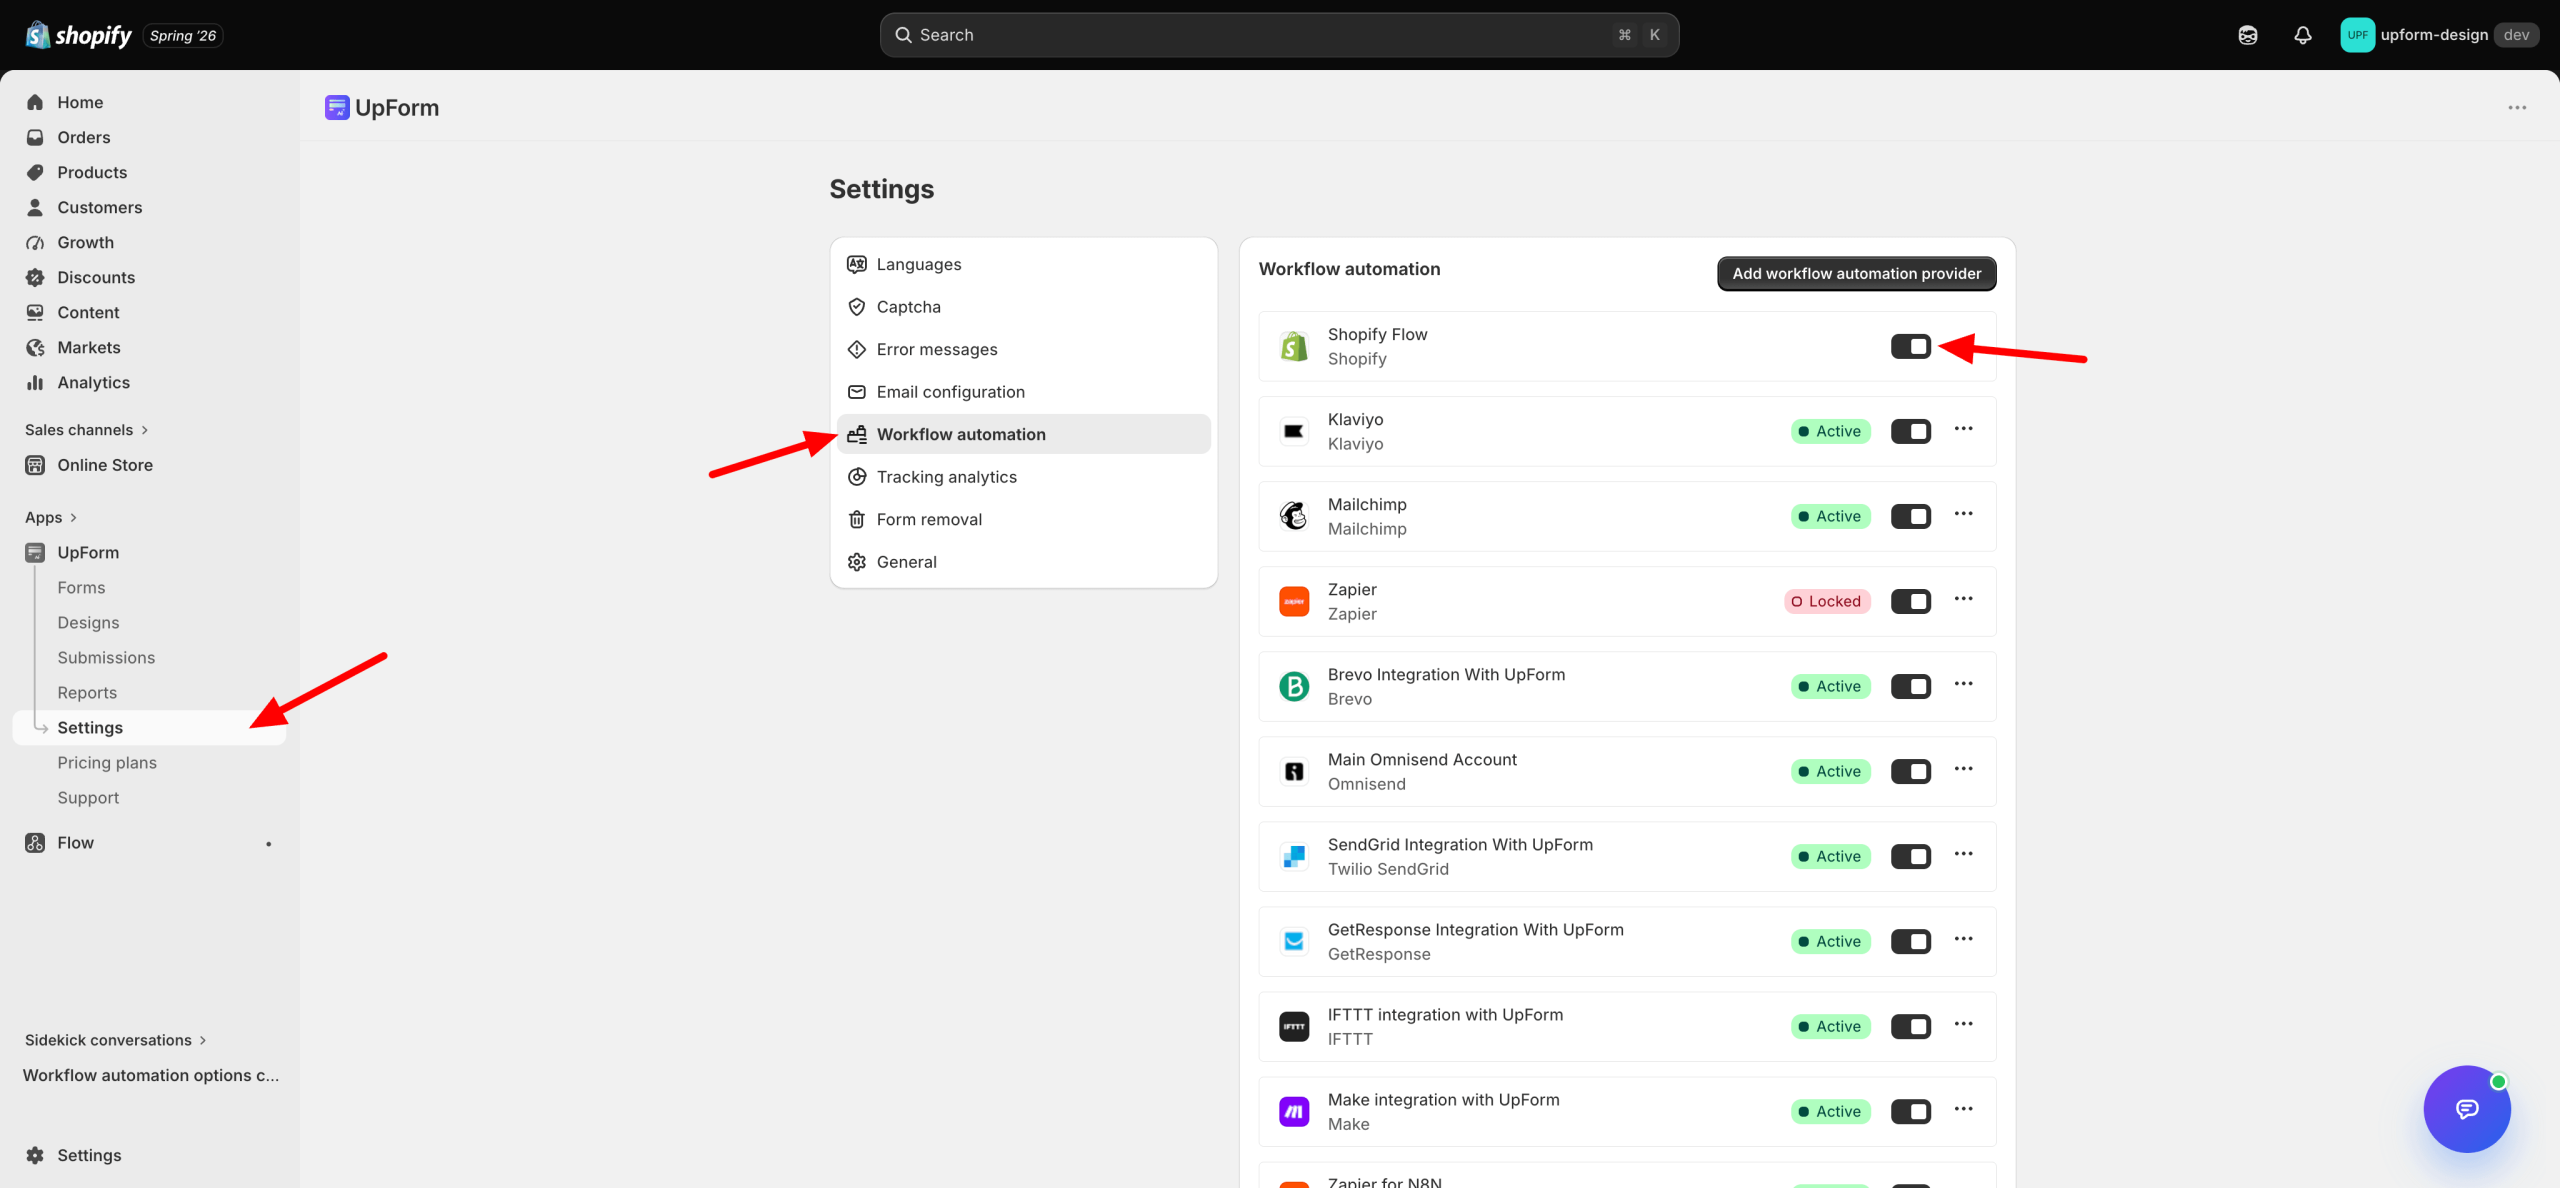Screen dimensions: 2560x1188
Task: Turn off Main Omnisend Account switch
Action: [x=1911, y=772]
